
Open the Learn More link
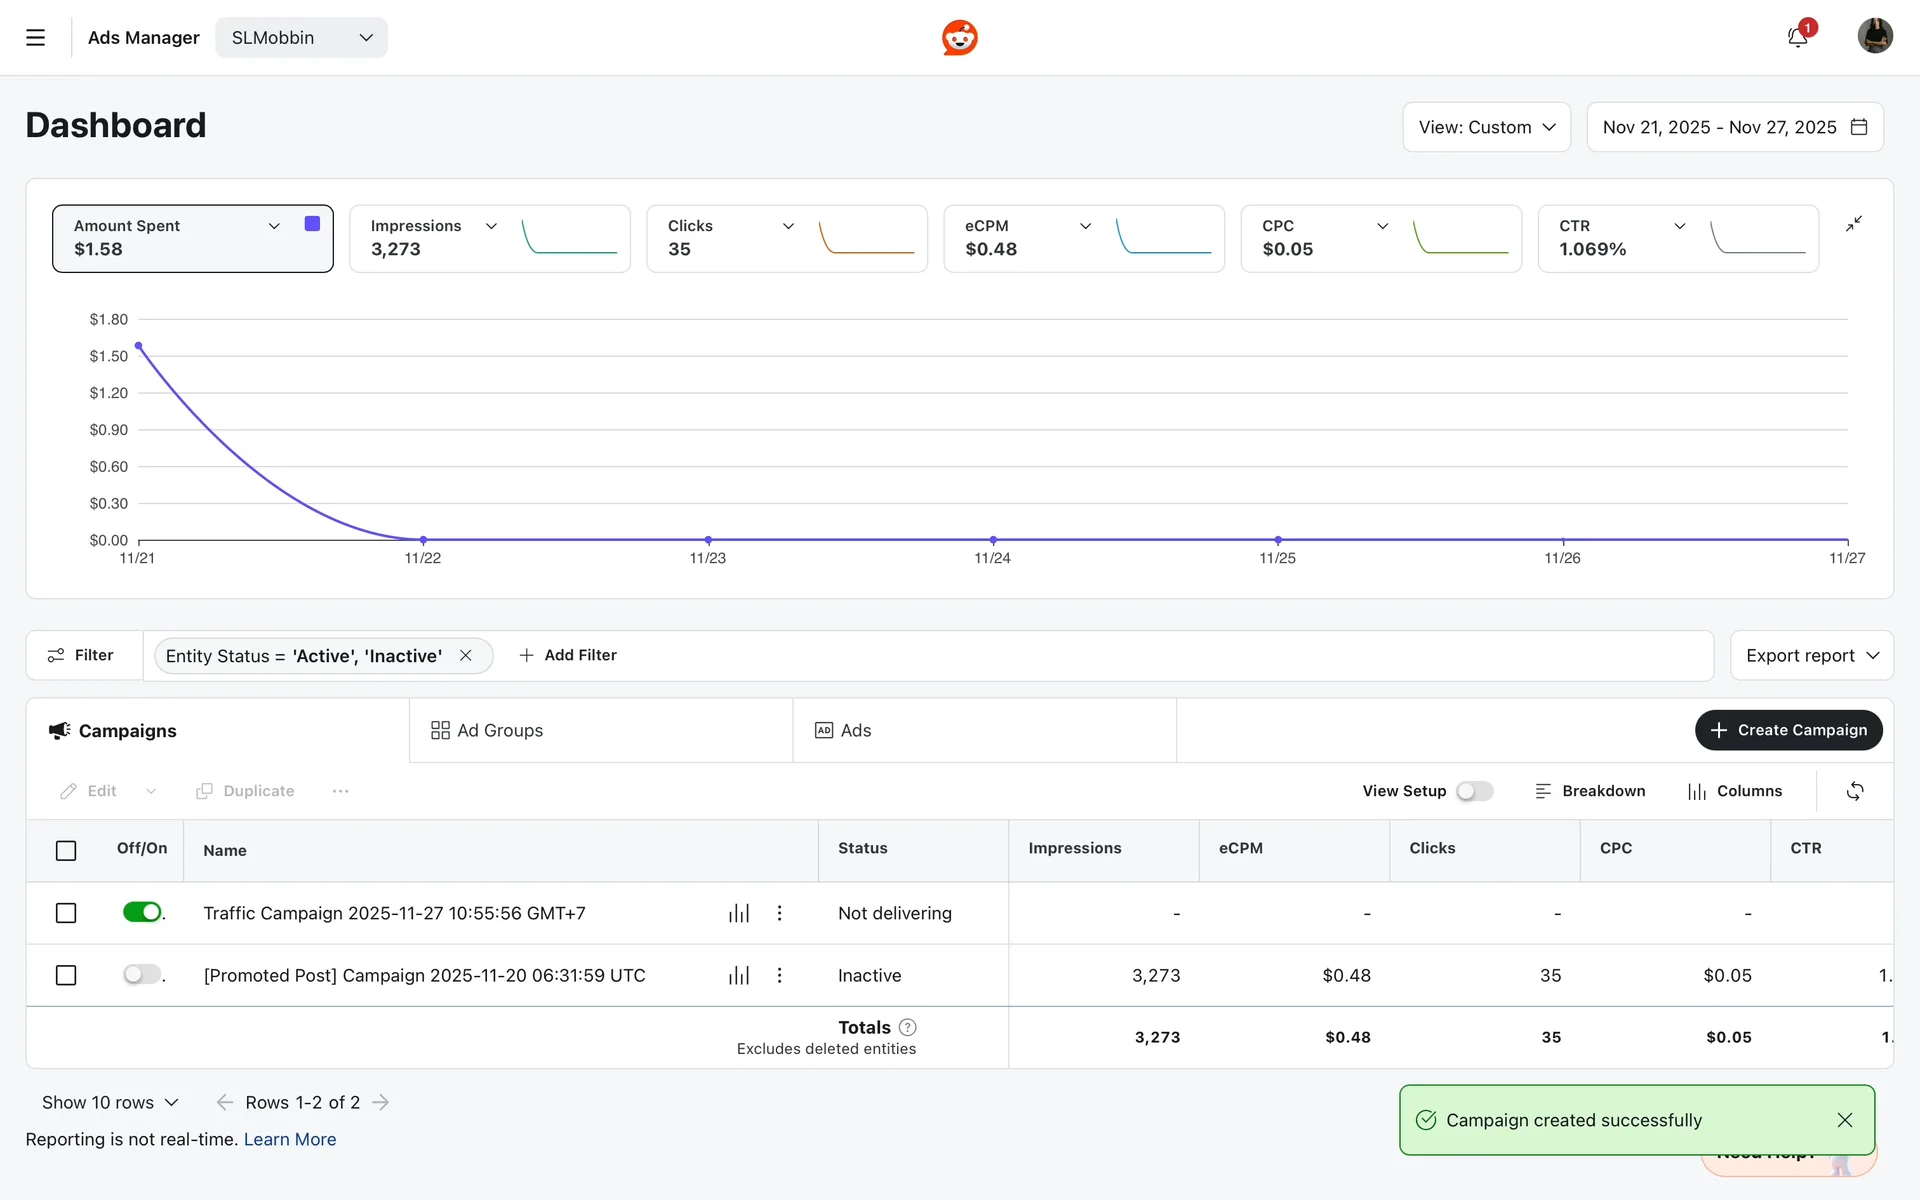(290, 1139)
